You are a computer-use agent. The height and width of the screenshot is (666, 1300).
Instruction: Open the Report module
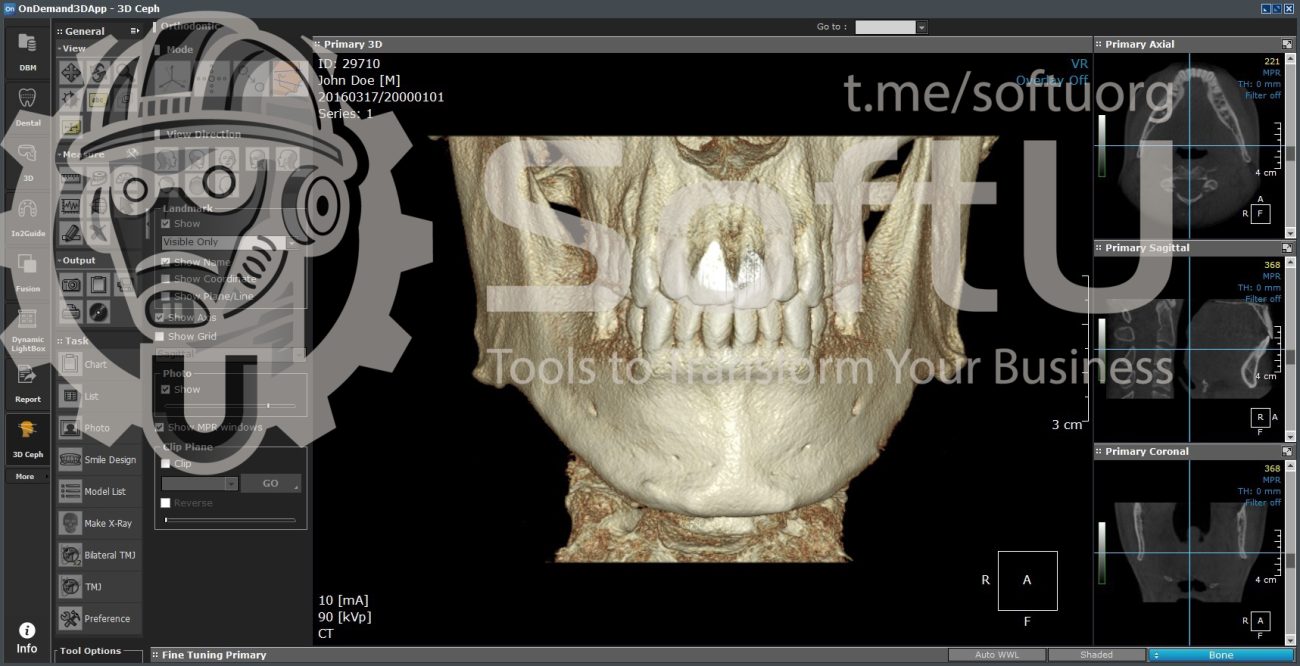pos(27,384)
